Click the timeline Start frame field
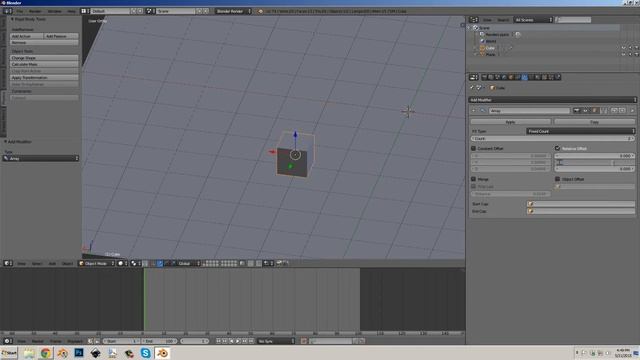The image size is (640, 360). pos(121,341)
